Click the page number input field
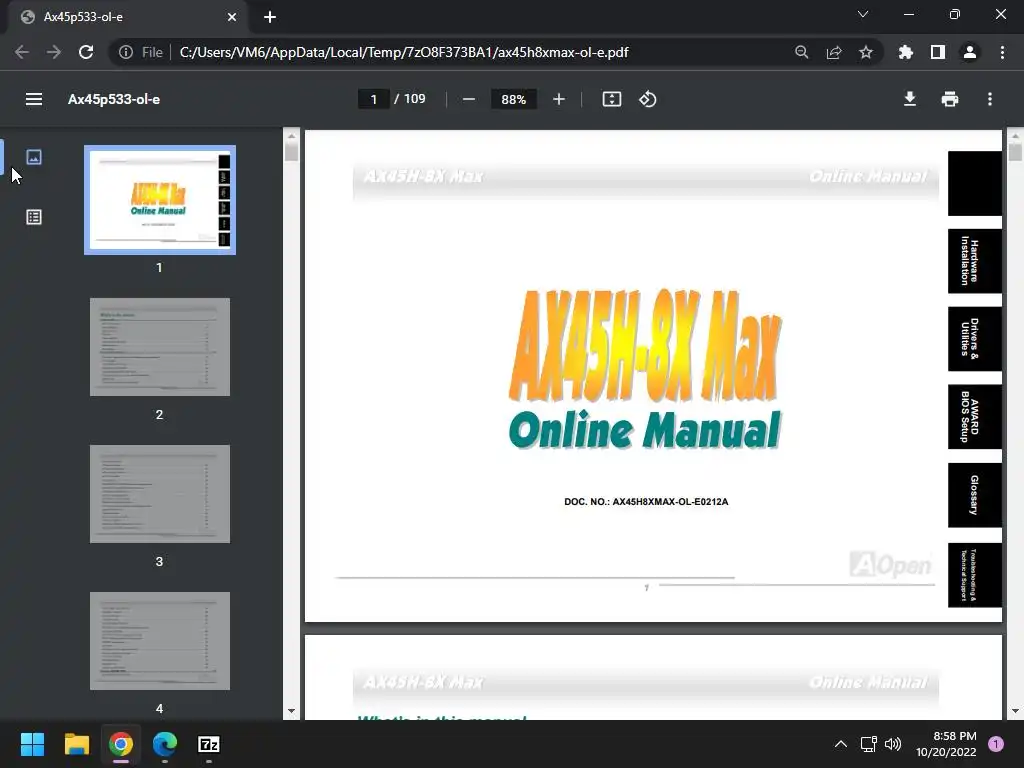This screenshot has width=1024, height=768. pyautogui.click(x=374, y=99)
